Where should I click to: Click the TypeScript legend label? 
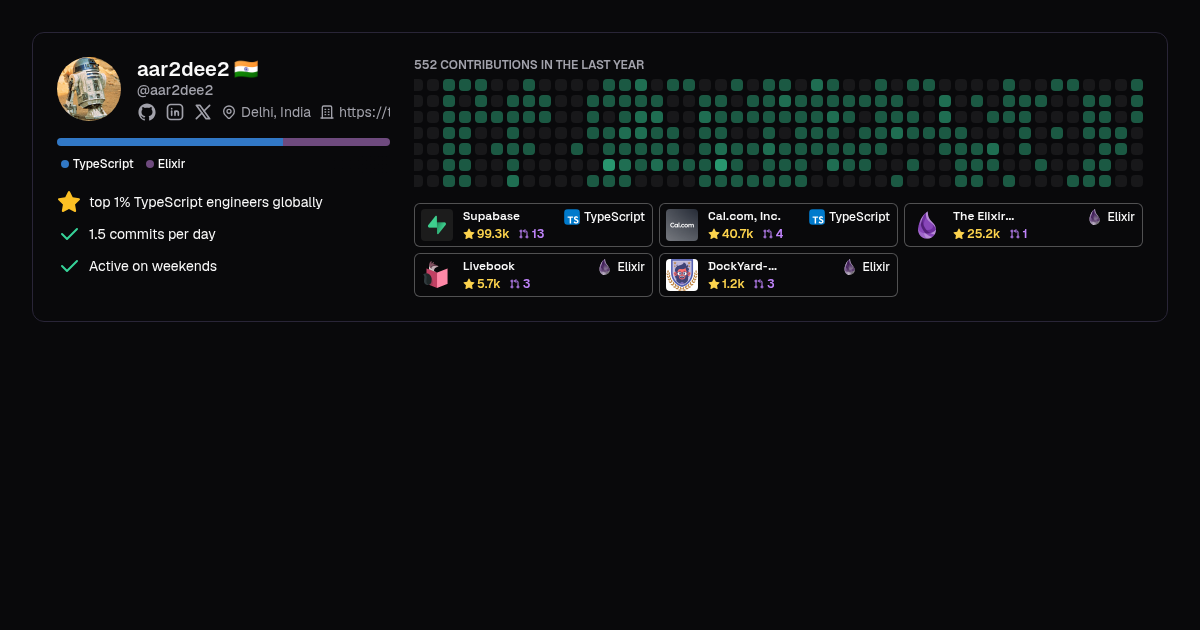click(x=103, y=164)
